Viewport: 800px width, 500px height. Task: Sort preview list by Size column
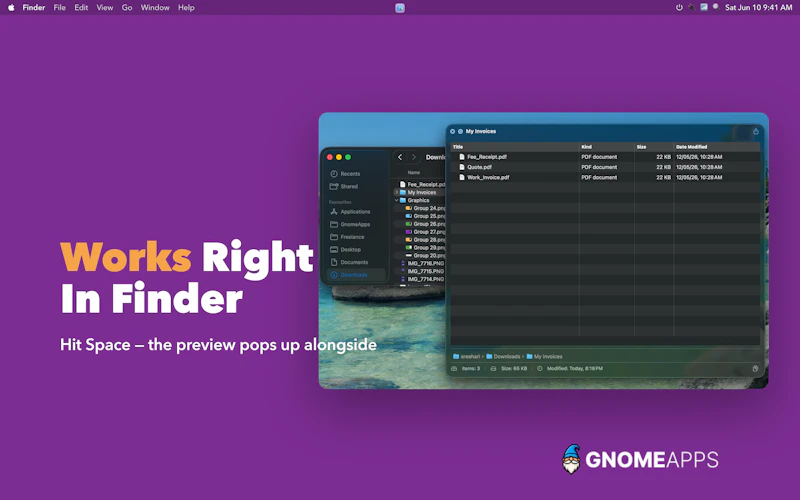pyautogui.click(x=654, y=147)
